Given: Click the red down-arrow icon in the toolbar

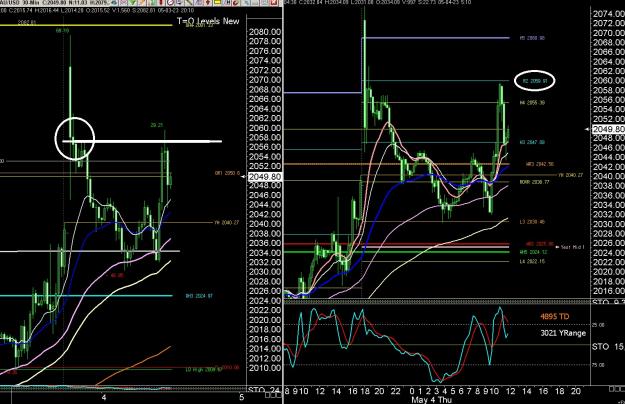Looking at the screenshot, I should [x=208, y=2].
